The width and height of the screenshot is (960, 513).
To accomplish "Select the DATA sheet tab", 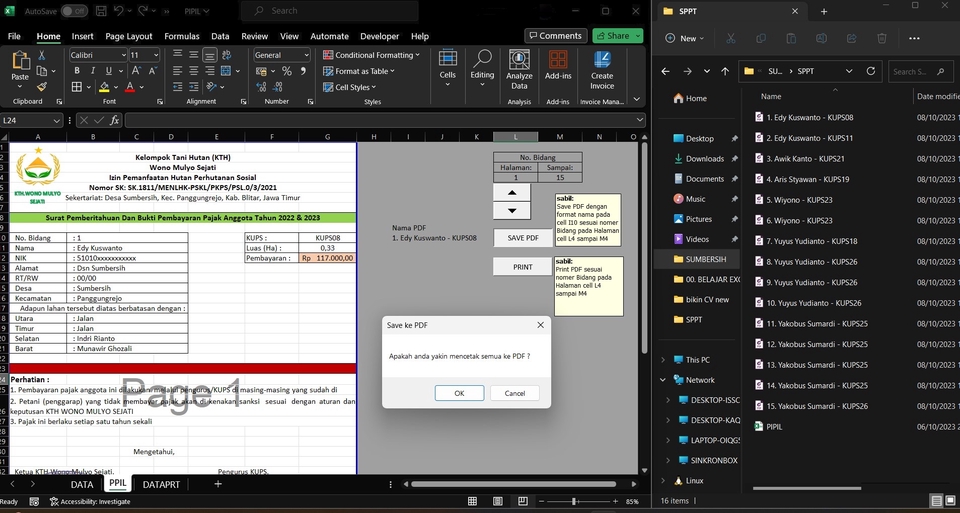I will 81,484.
